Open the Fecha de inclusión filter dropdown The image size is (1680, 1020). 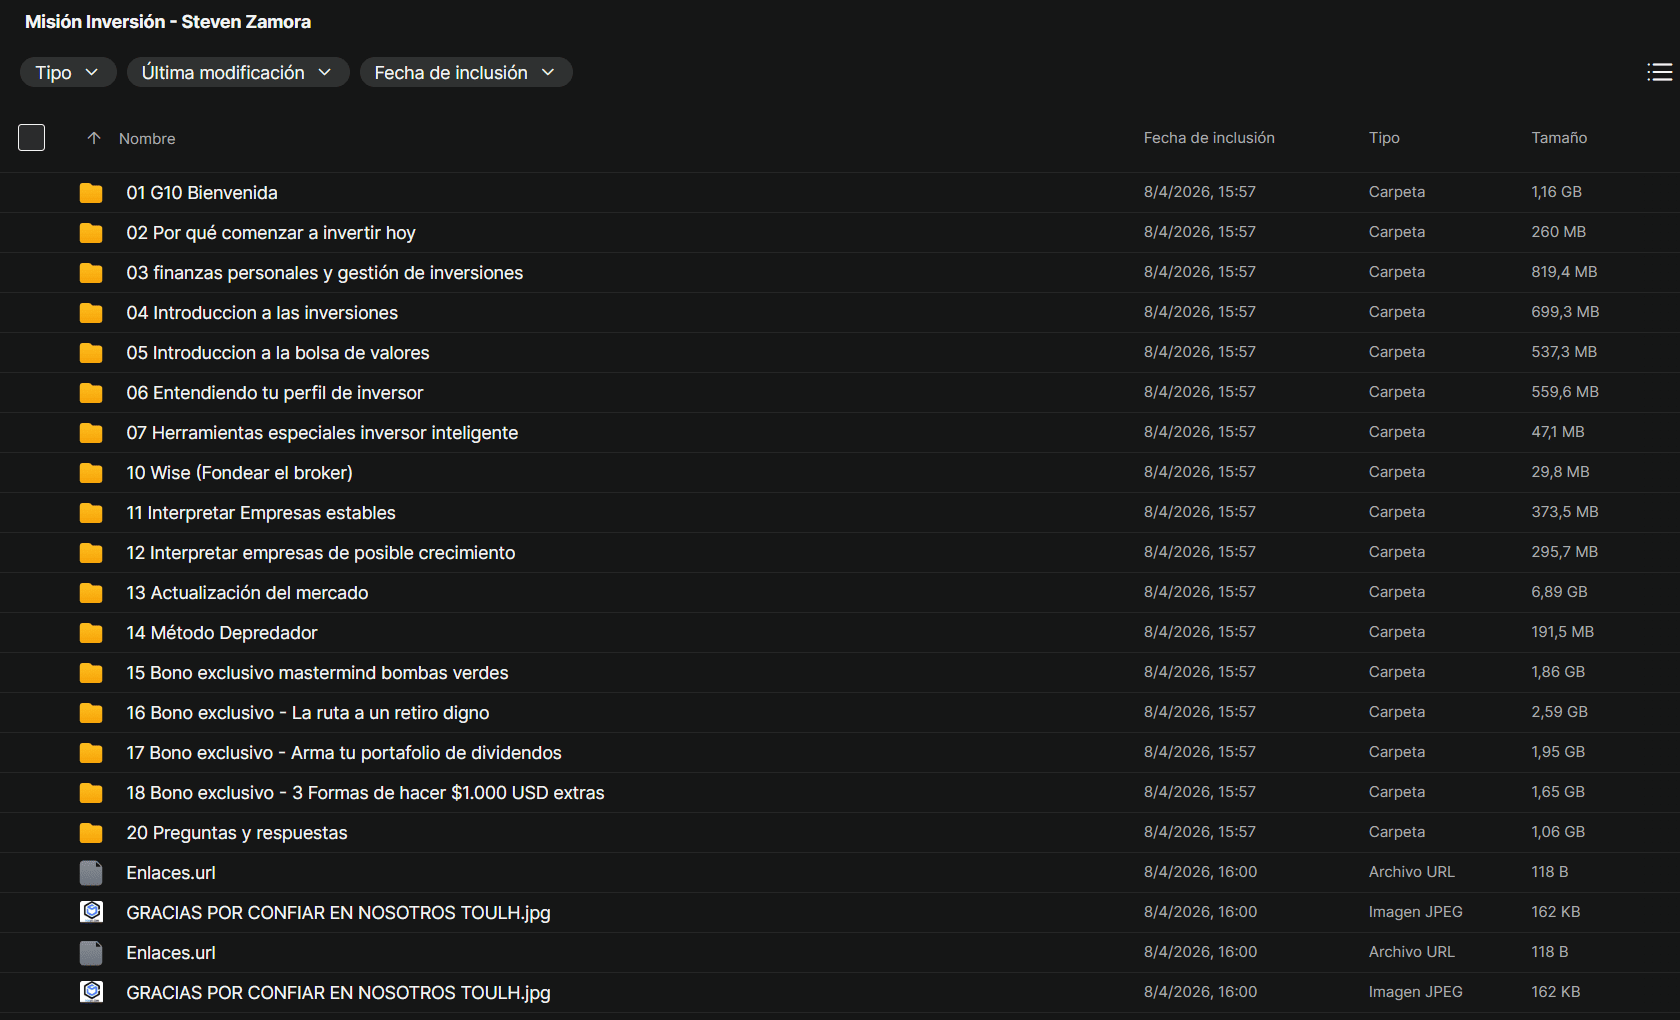click(465, 73)
